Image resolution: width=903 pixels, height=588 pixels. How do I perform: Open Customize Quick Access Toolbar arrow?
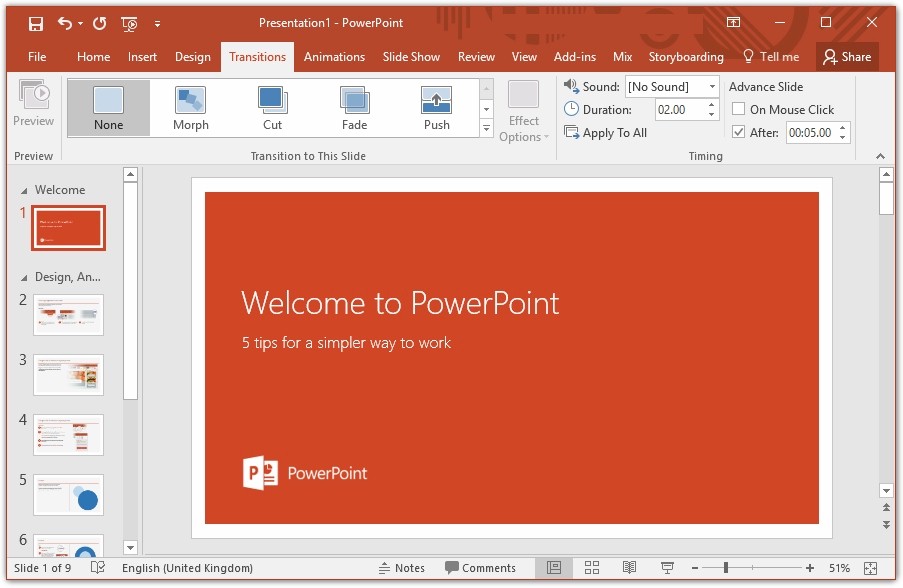pyautogui.click(x=157, y=24)
